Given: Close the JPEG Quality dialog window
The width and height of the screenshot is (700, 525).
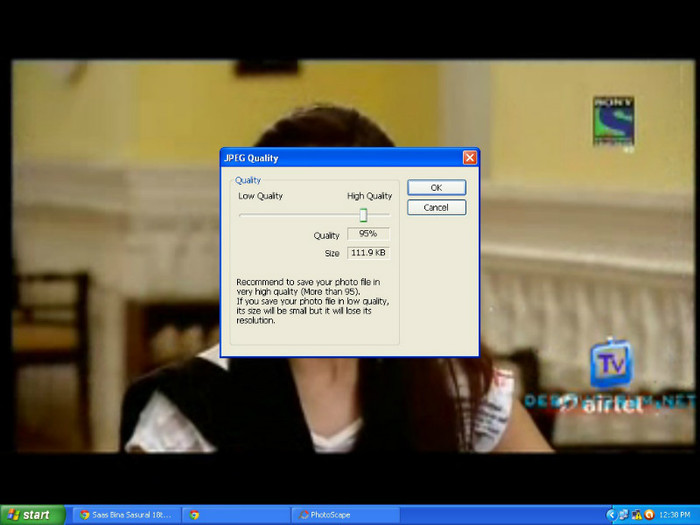Looking at the screenshot, I should pos(469,158).
